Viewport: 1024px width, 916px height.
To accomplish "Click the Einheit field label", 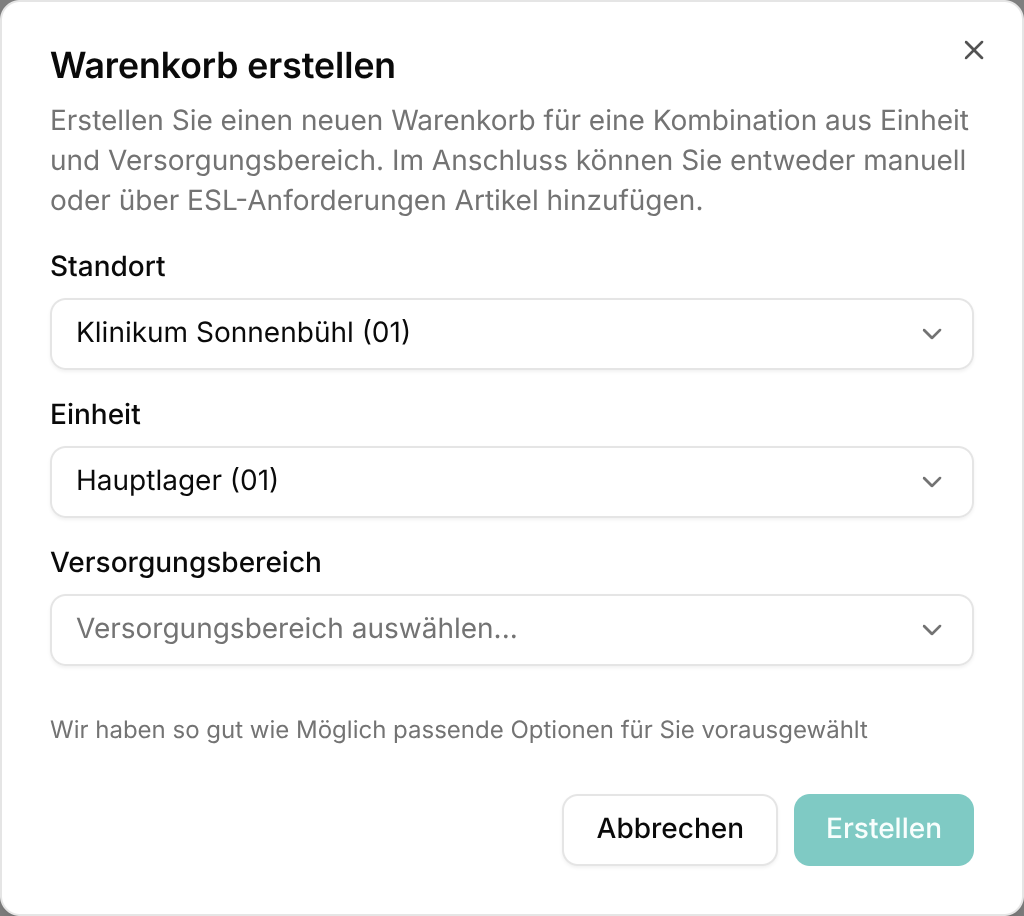I will [x=95, y=415].
